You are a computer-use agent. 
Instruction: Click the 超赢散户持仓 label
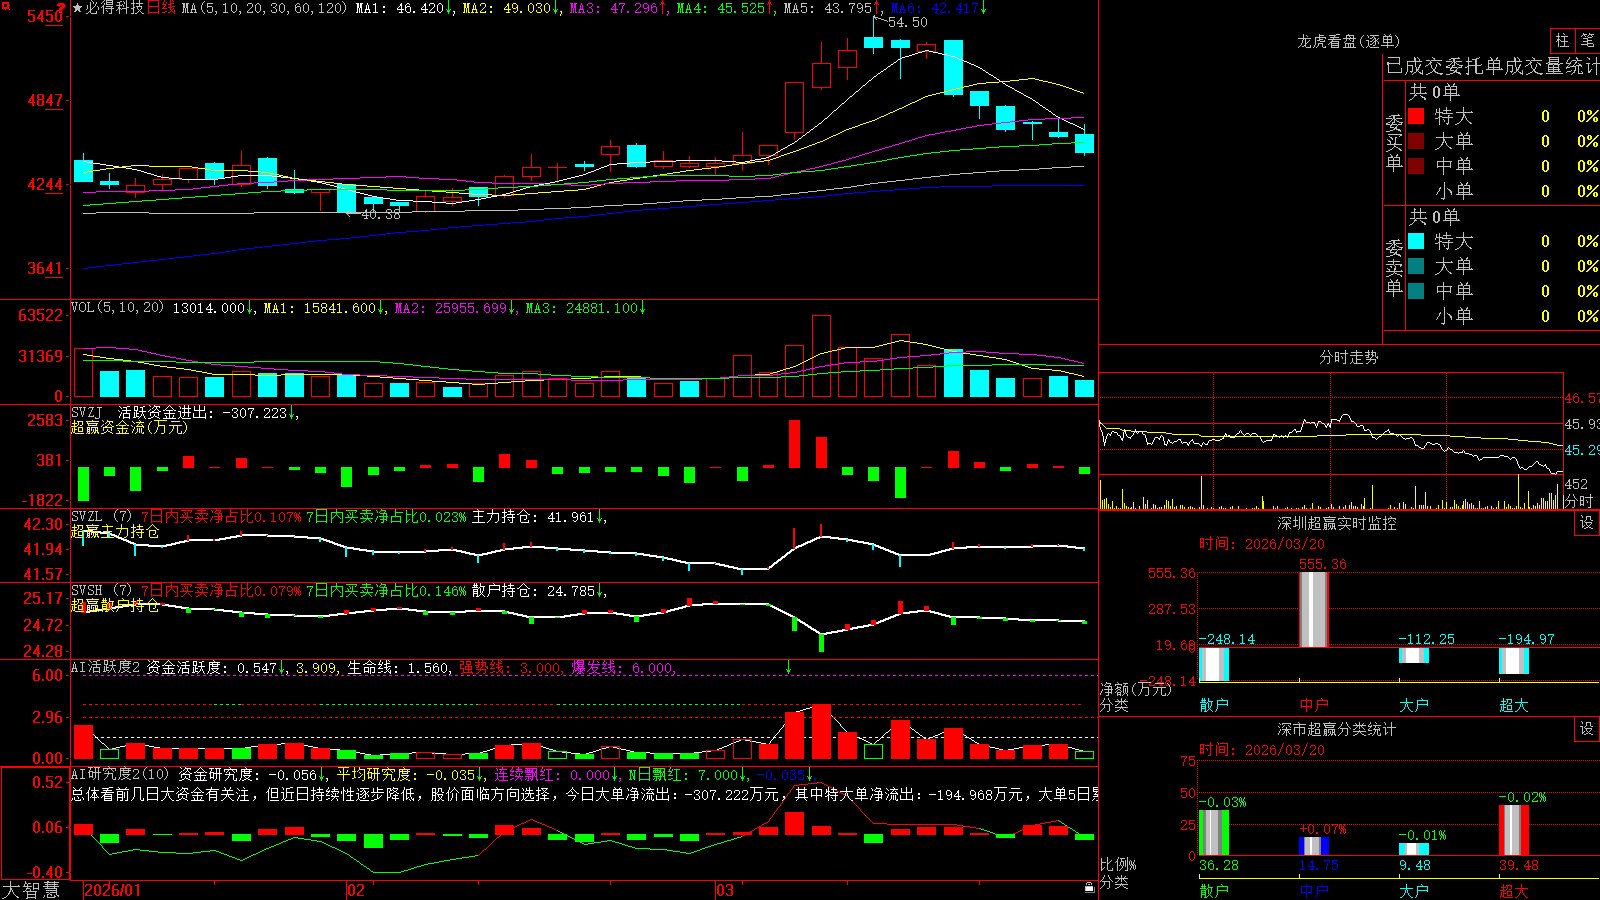[x=115, y=605]
